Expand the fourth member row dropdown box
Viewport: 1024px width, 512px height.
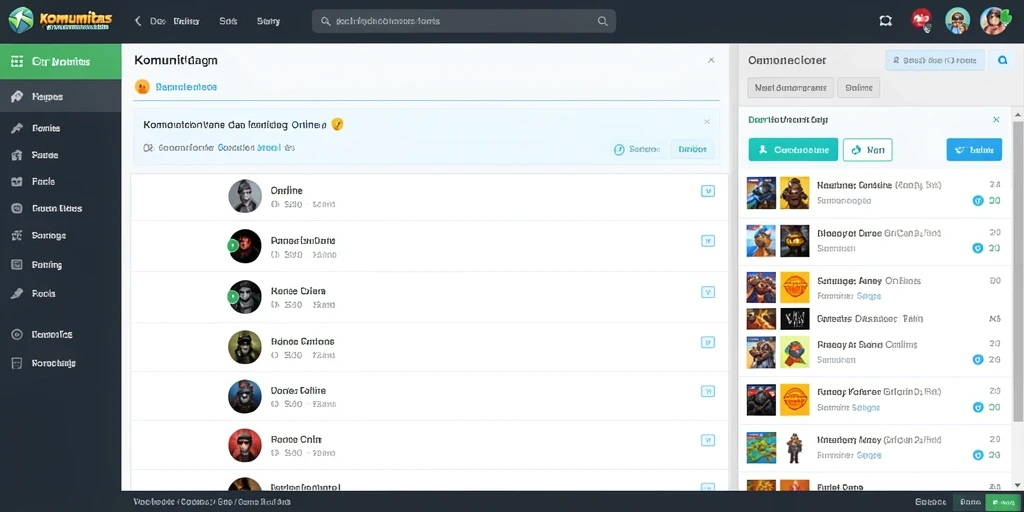pos(707,342)
